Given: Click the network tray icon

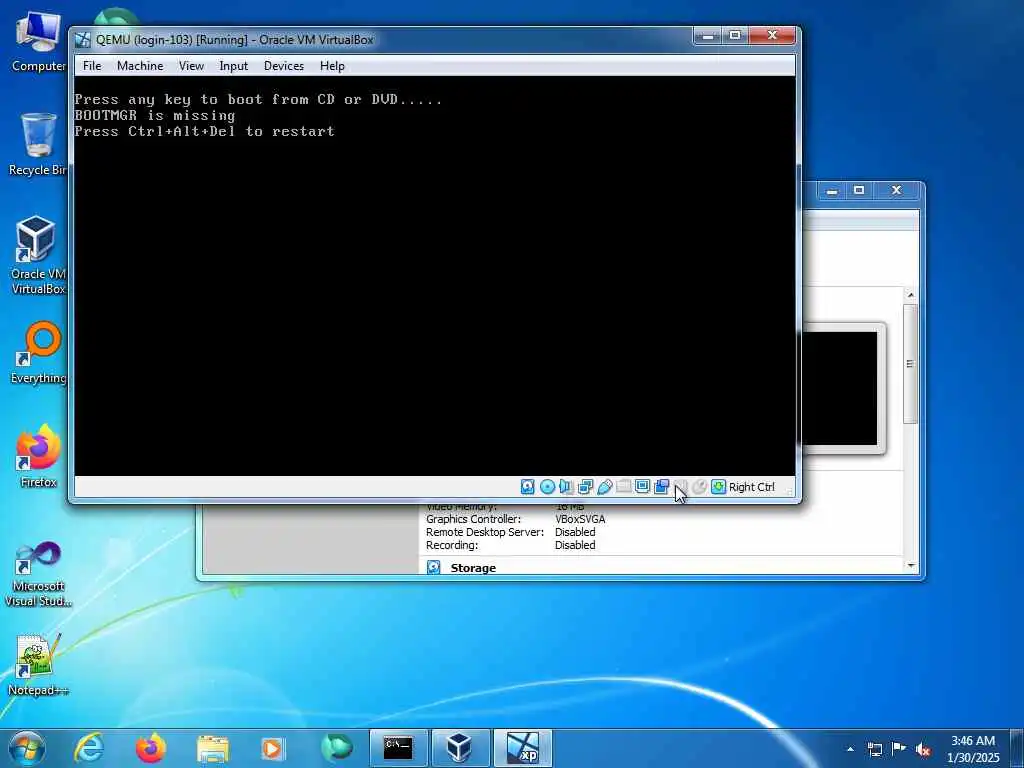Looking at the screenshot, I should click(875, 749).
